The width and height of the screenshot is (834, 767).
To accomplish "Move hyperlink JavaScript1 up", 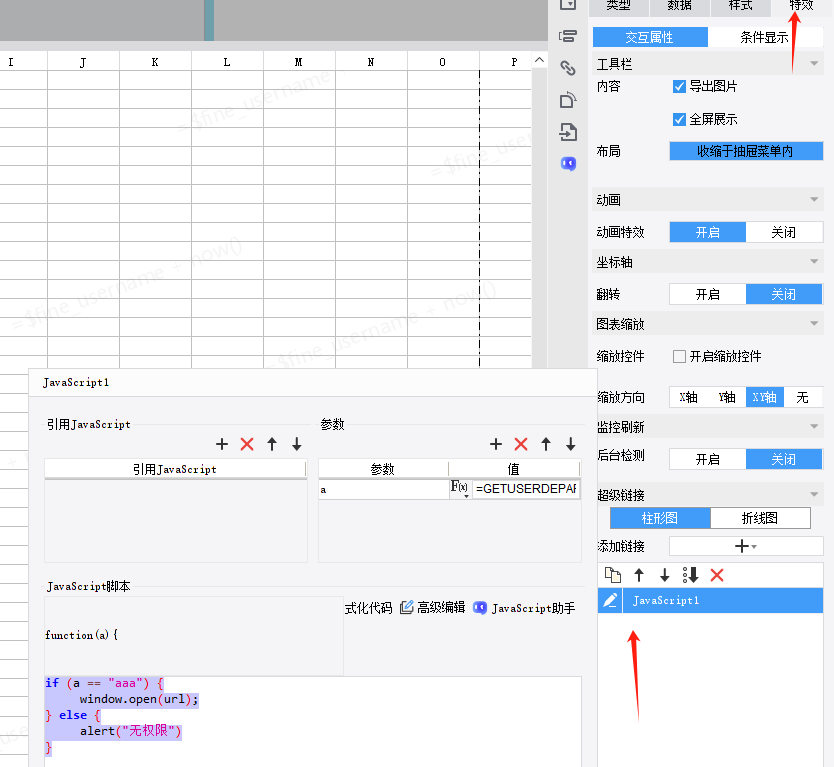I will (639, 575).
